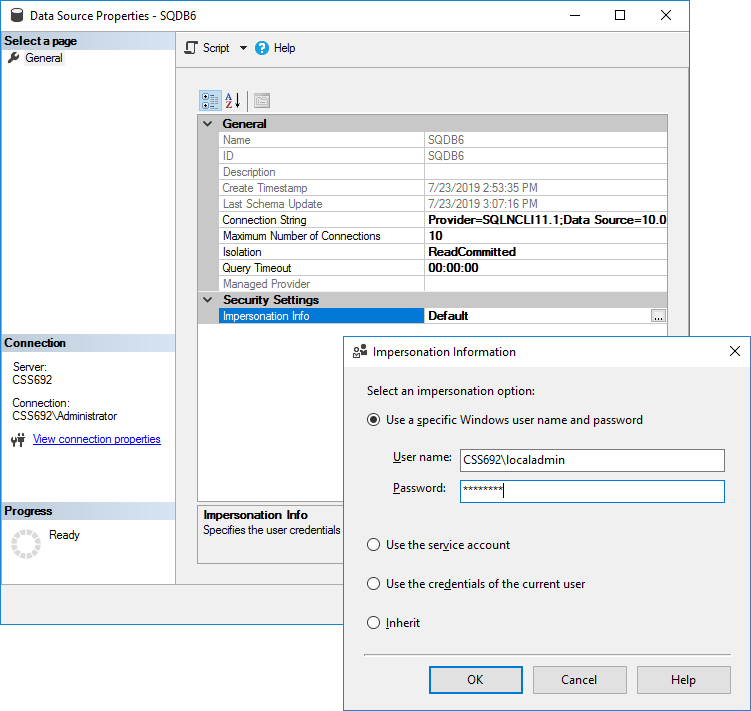Viewport: 751px width, 711px height.
Task: Choose Use the service account option
Action: [x=374, y=545]
